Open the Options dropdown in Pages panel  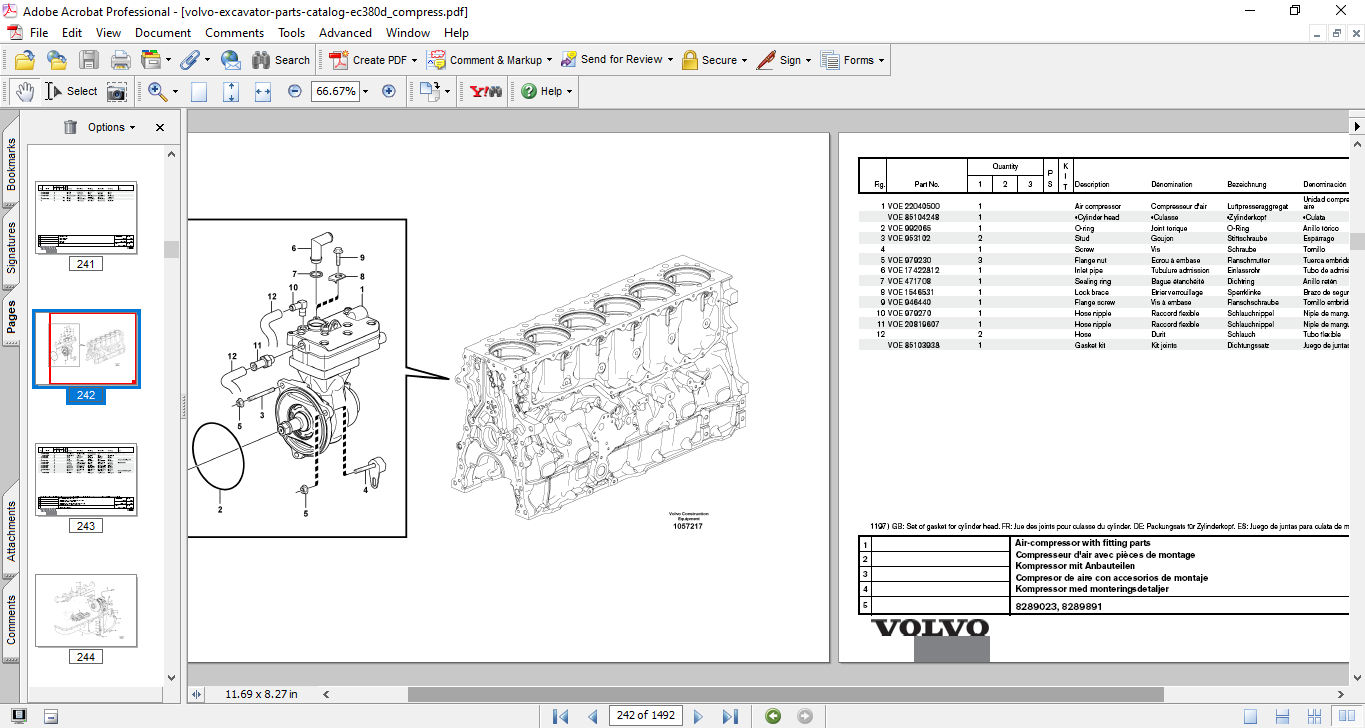111,127
